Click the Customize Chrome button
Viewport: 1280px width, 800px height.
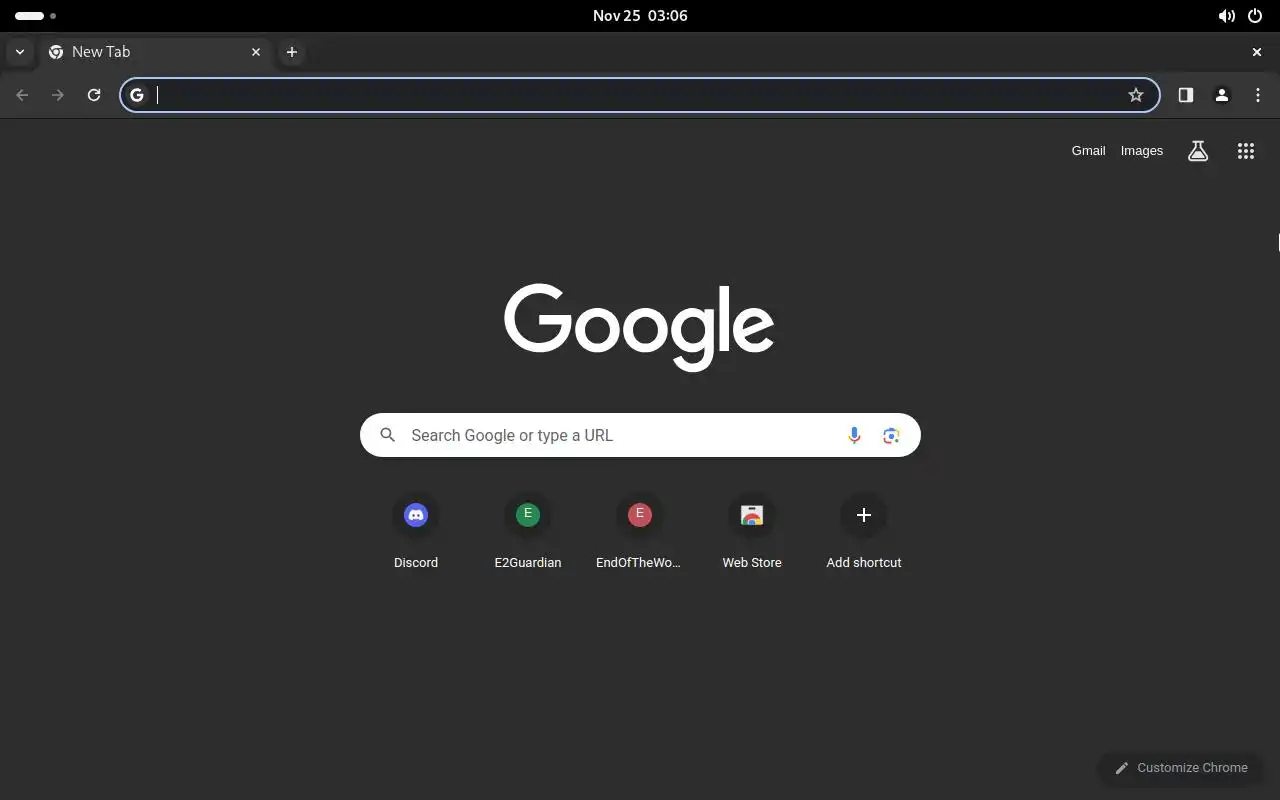(1181, 768)
